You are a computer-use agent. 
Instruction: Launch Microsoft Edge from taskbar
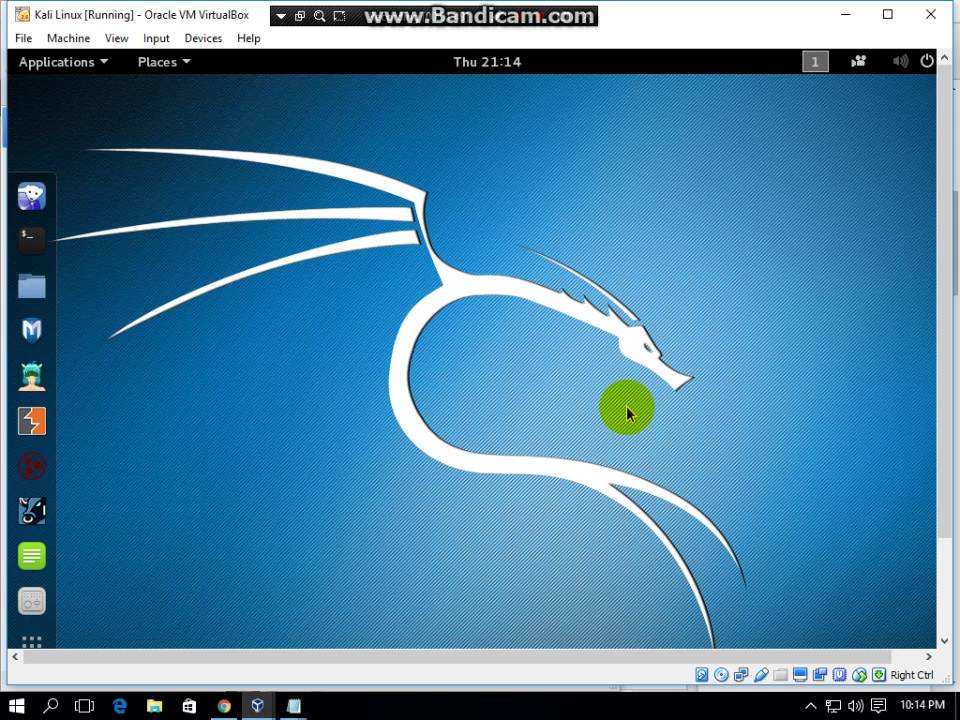120,706
